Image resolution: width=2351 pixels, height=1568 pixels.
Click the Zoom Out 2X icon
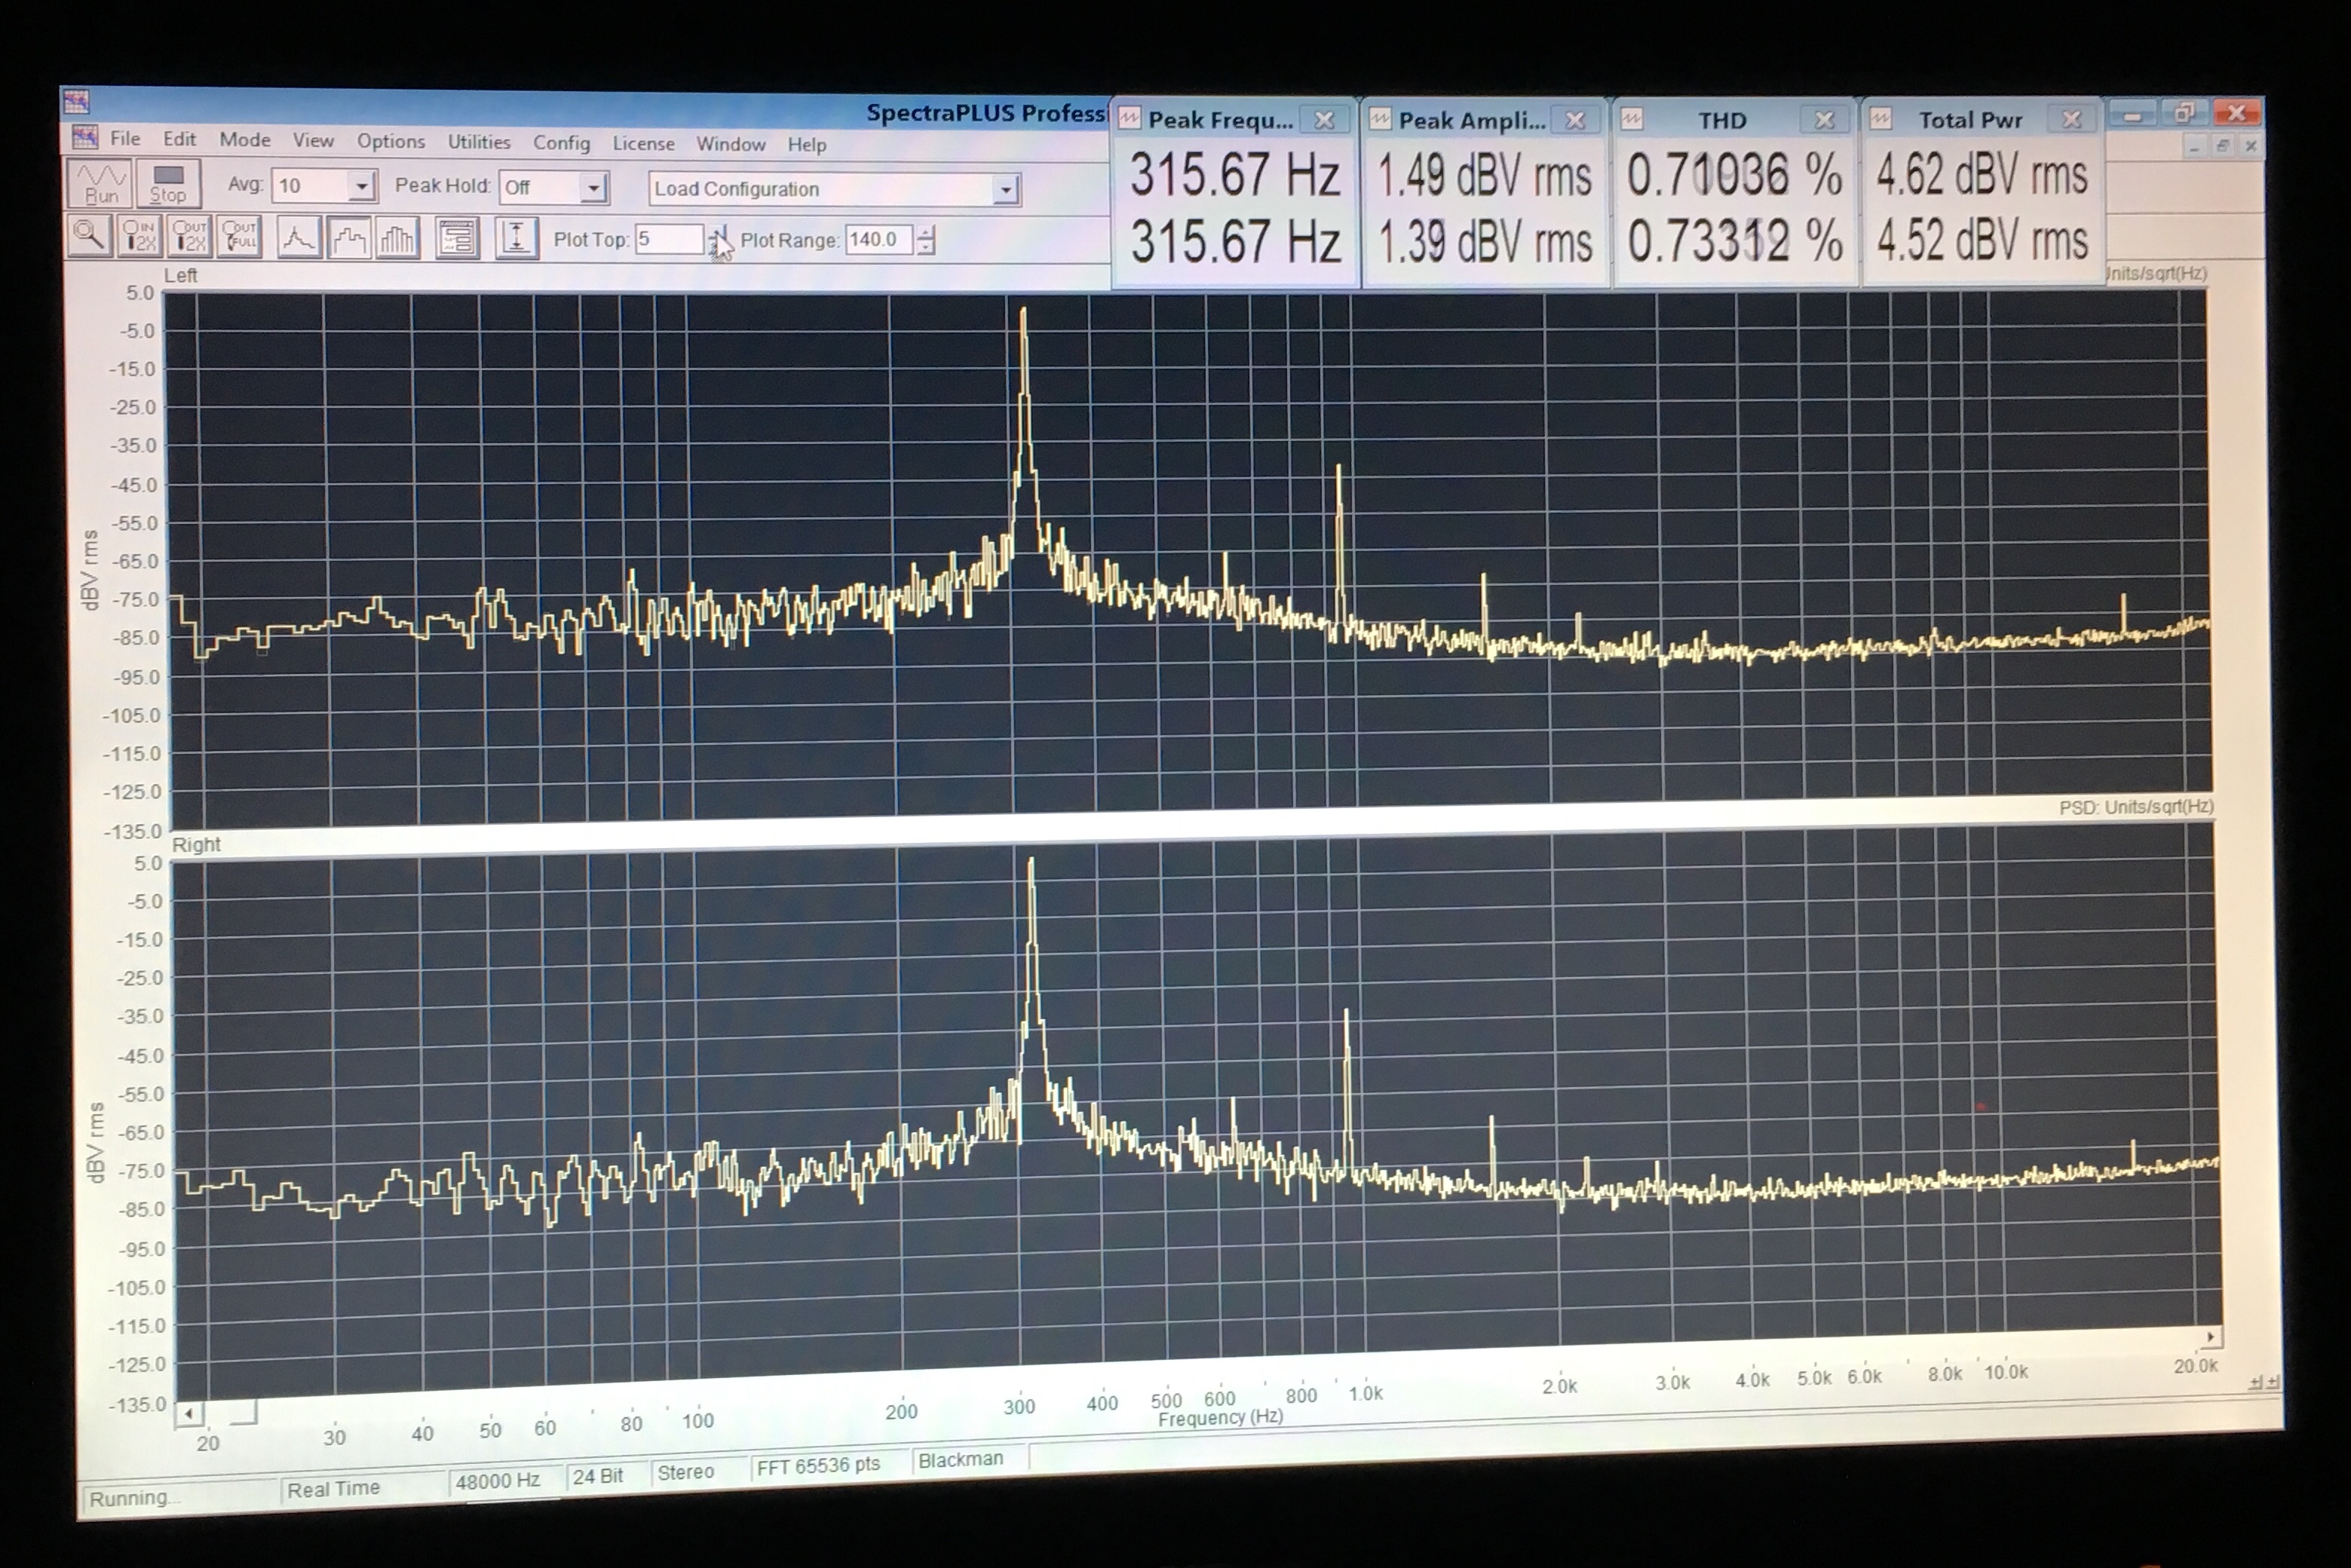tap(190, 237)
